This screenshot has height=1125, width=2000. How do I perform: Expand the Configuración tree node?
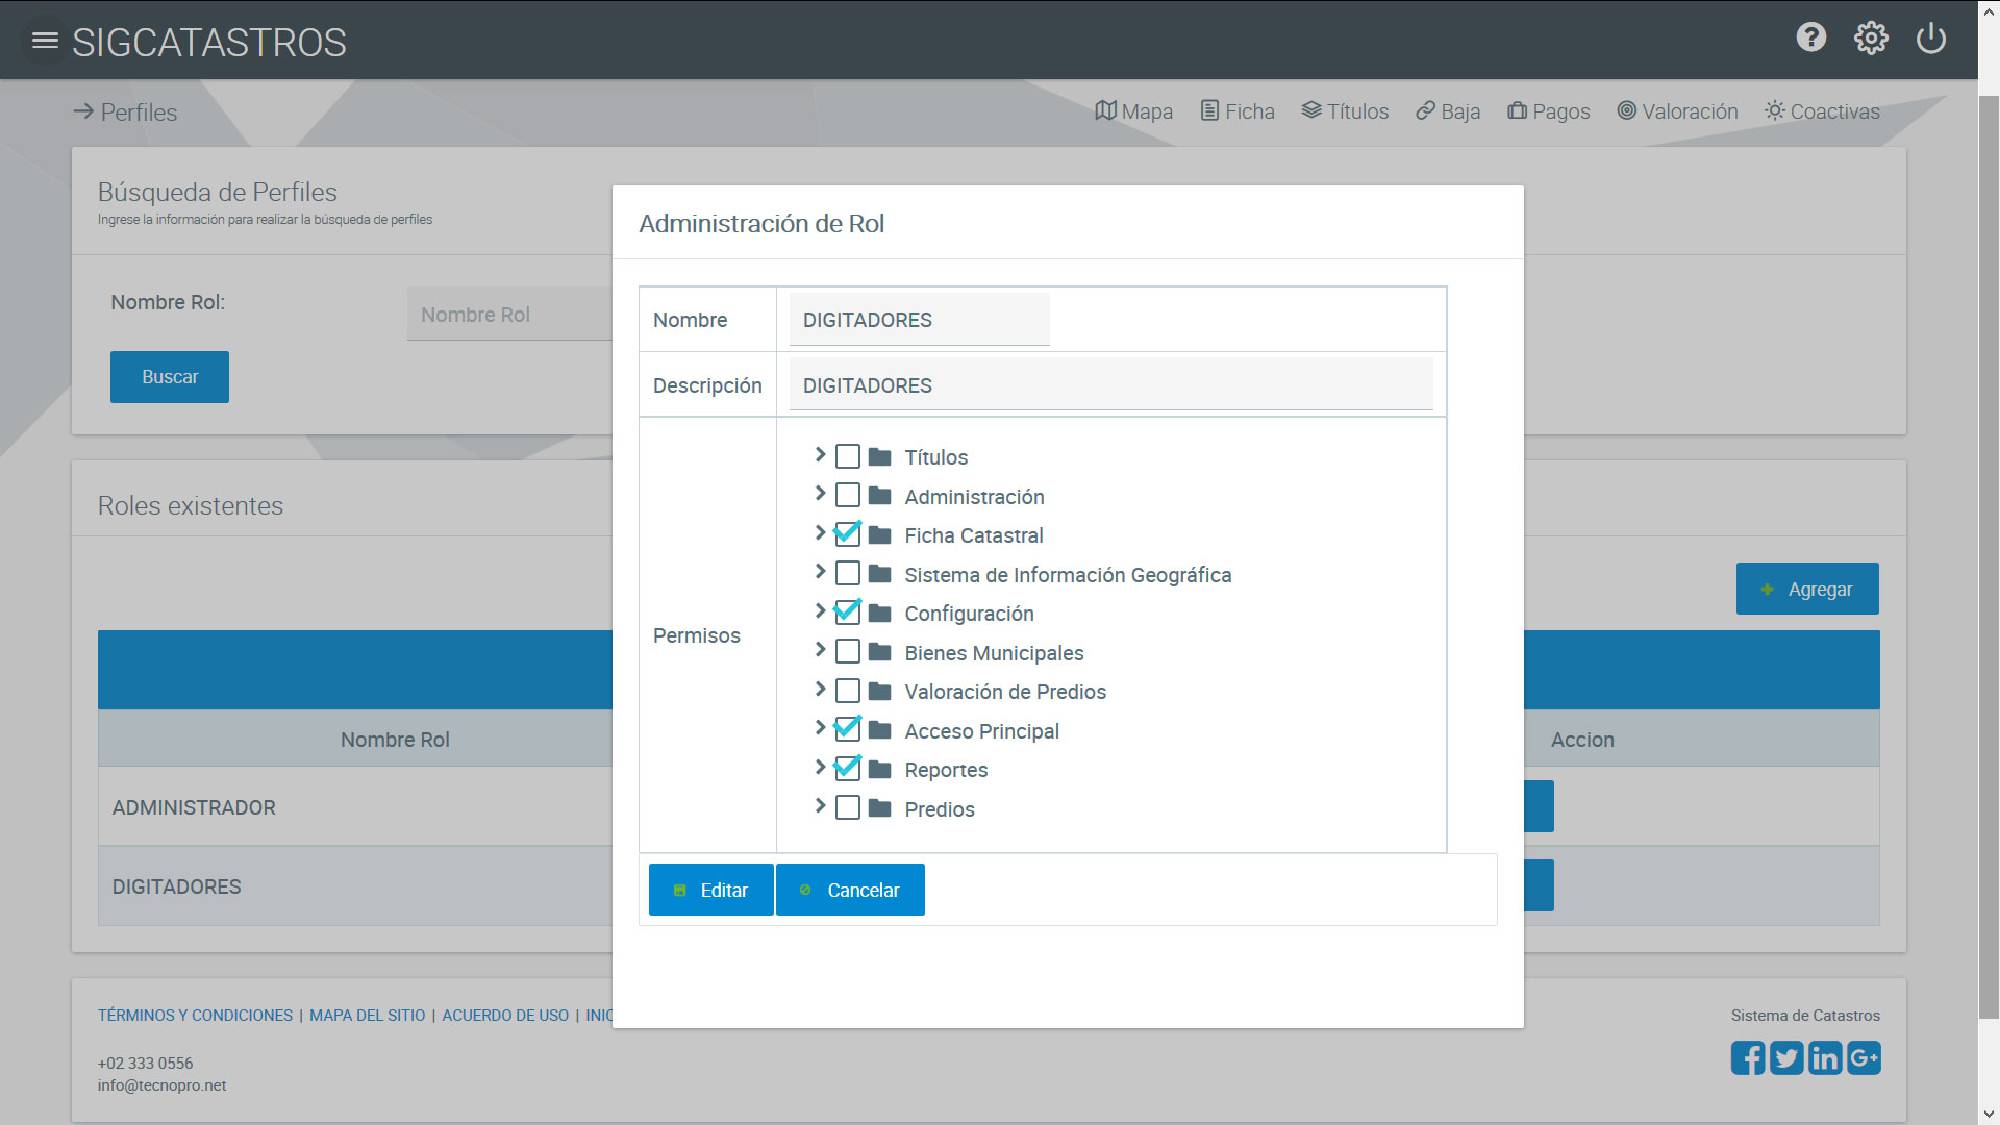tap(820, 611)
